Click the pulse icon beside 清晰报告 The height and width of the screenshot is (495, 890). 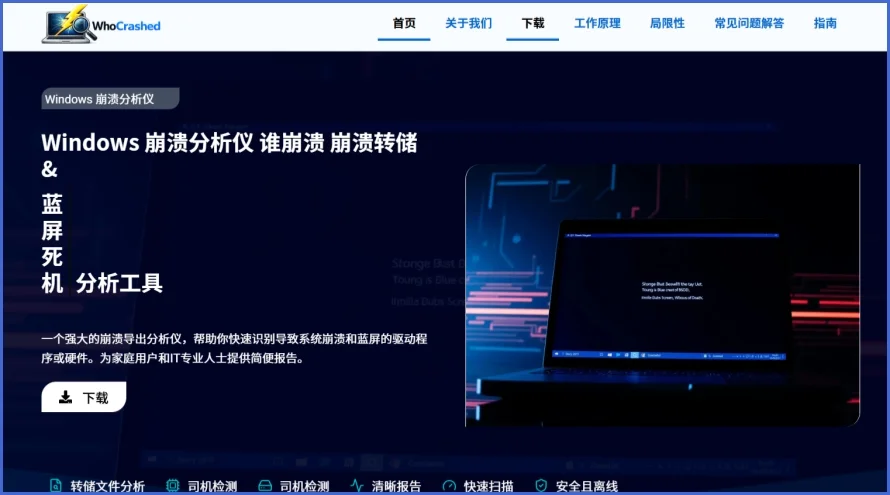point(357,486)
